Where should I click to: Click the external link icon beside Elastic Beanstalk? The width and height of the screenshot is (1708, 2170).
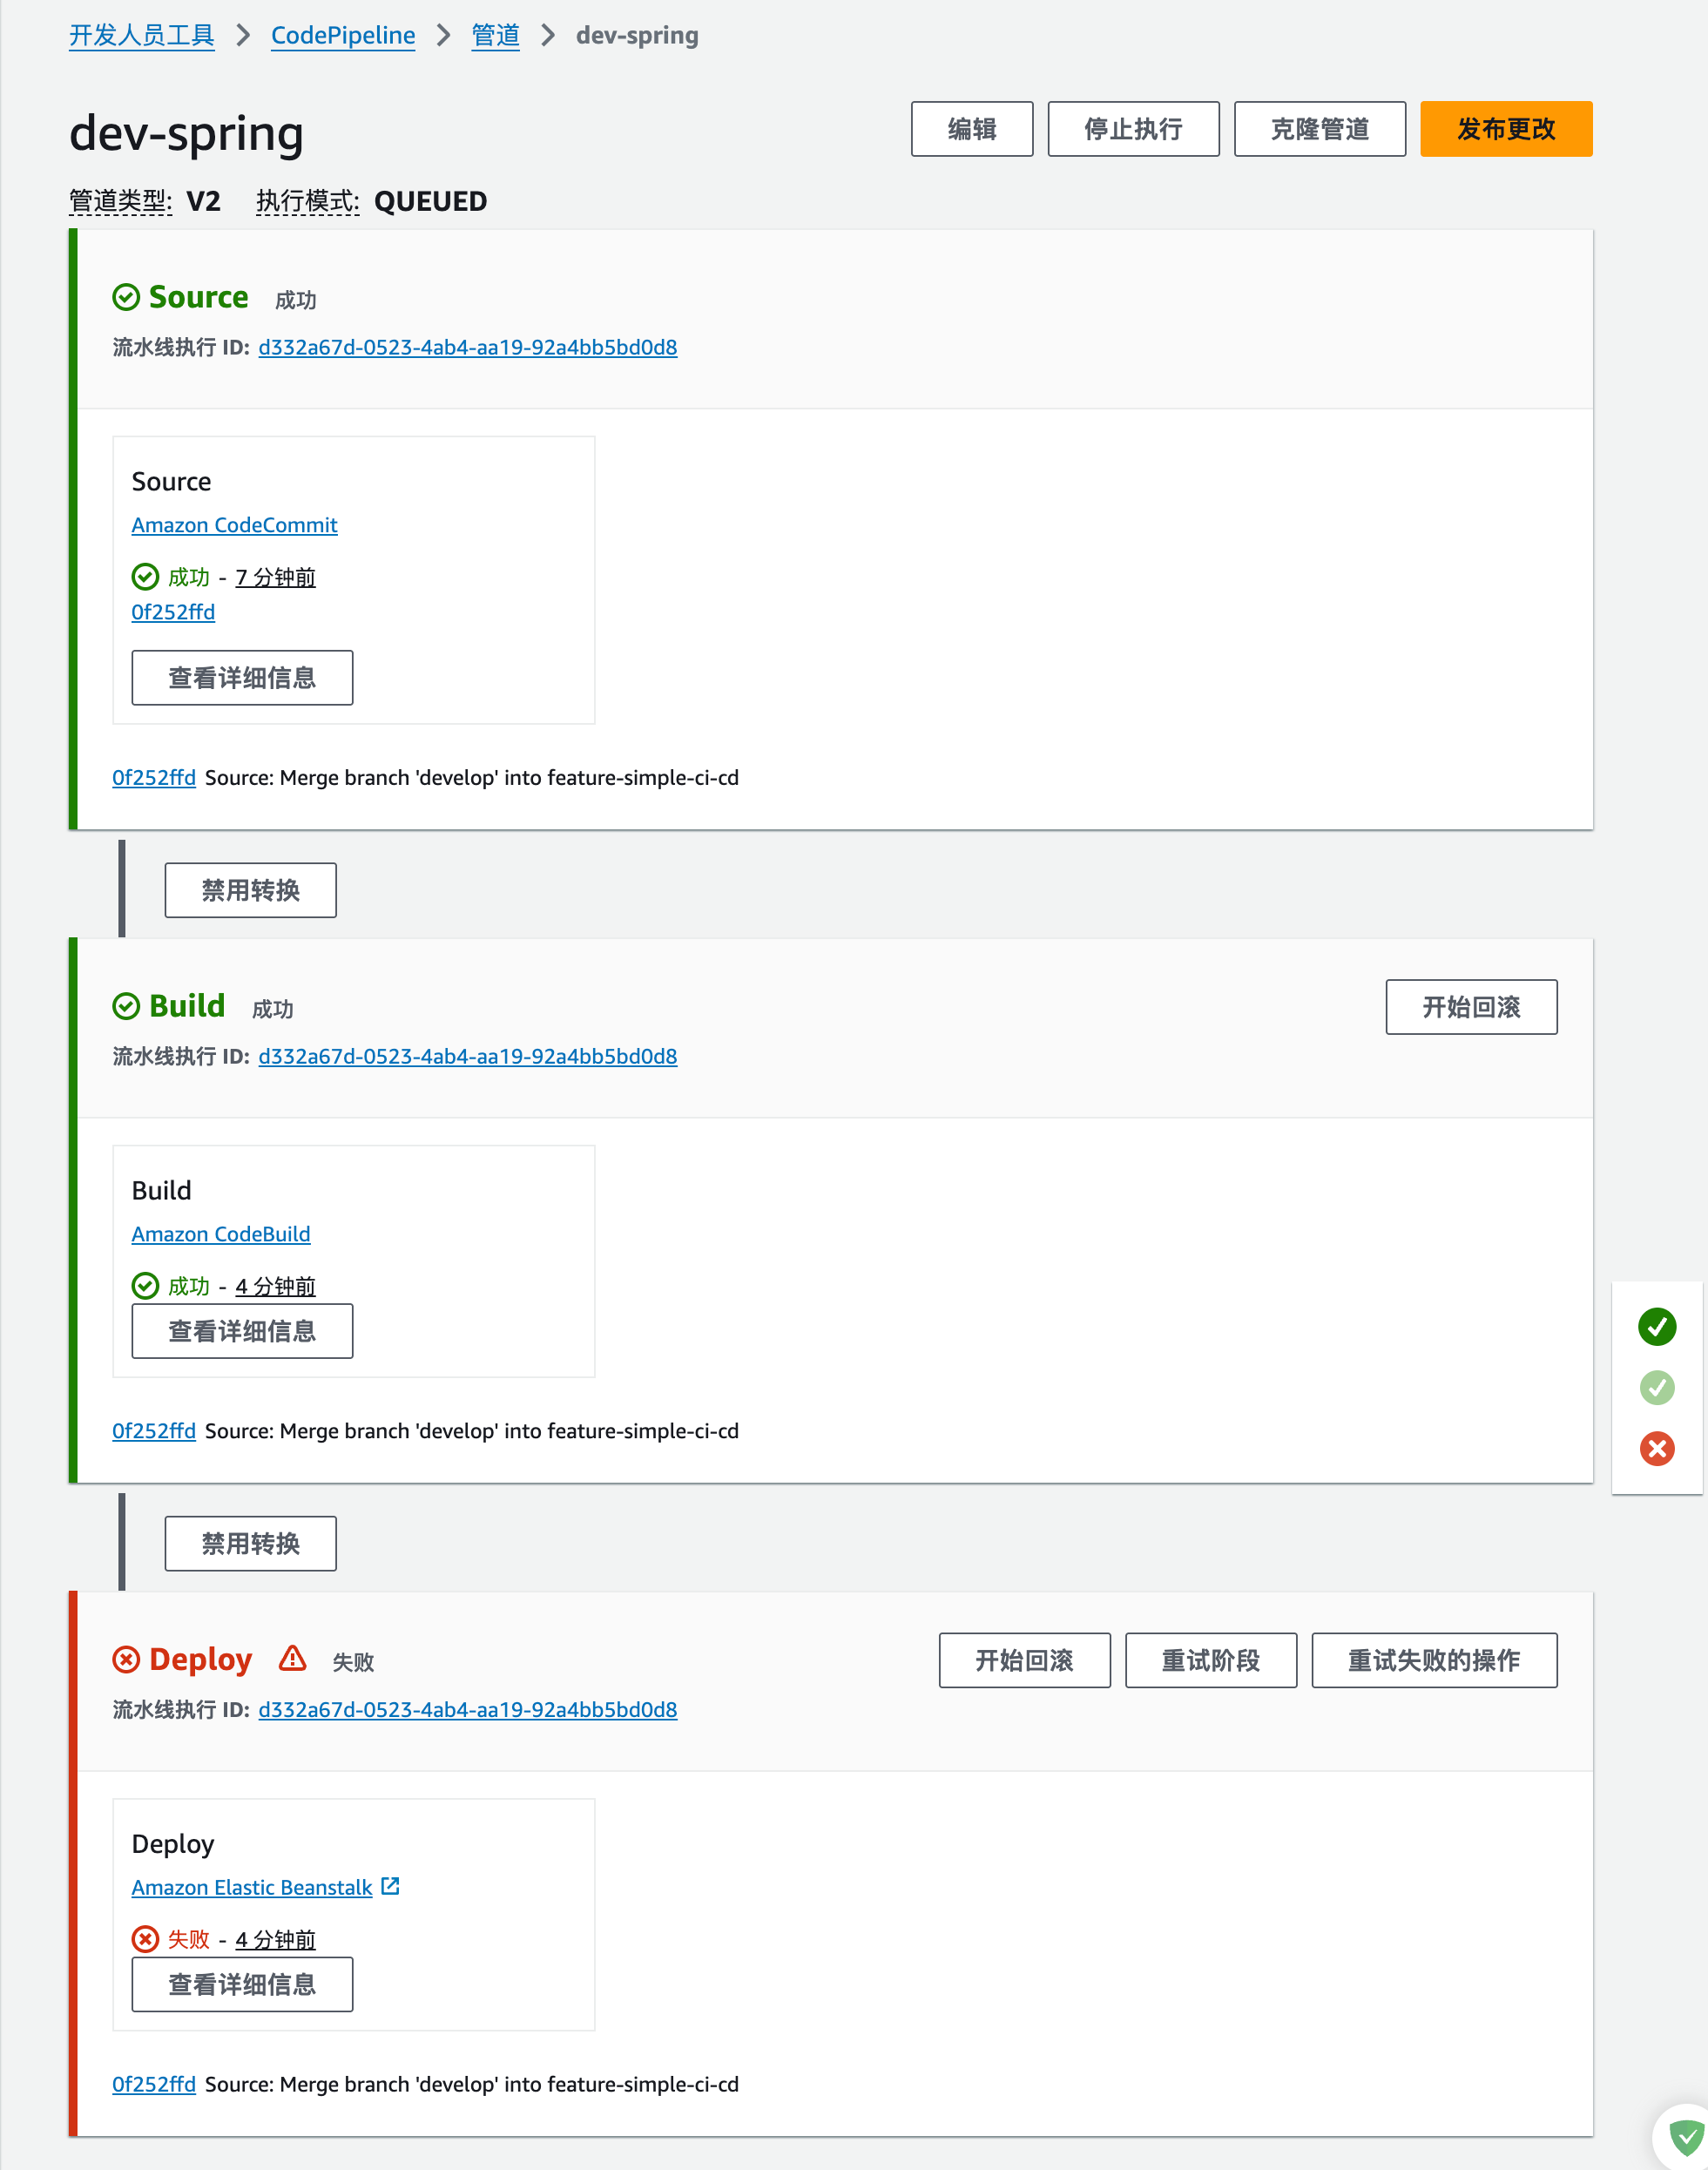(x=391, y=1886)
